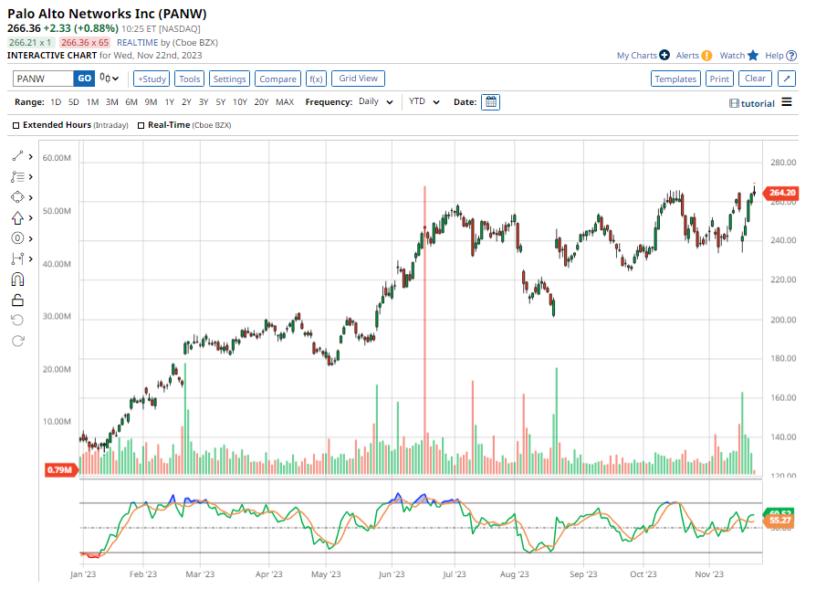Screen dimensions: 816x600
Task: Expand the trend line tool options
Action: (31, 156)
